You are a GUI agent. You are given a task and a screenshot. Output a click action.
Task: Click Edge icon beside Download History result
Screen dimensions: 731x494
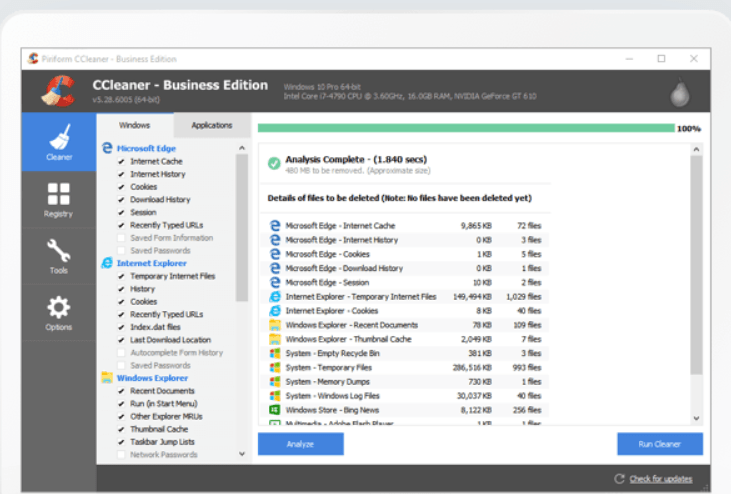(275, 268)
